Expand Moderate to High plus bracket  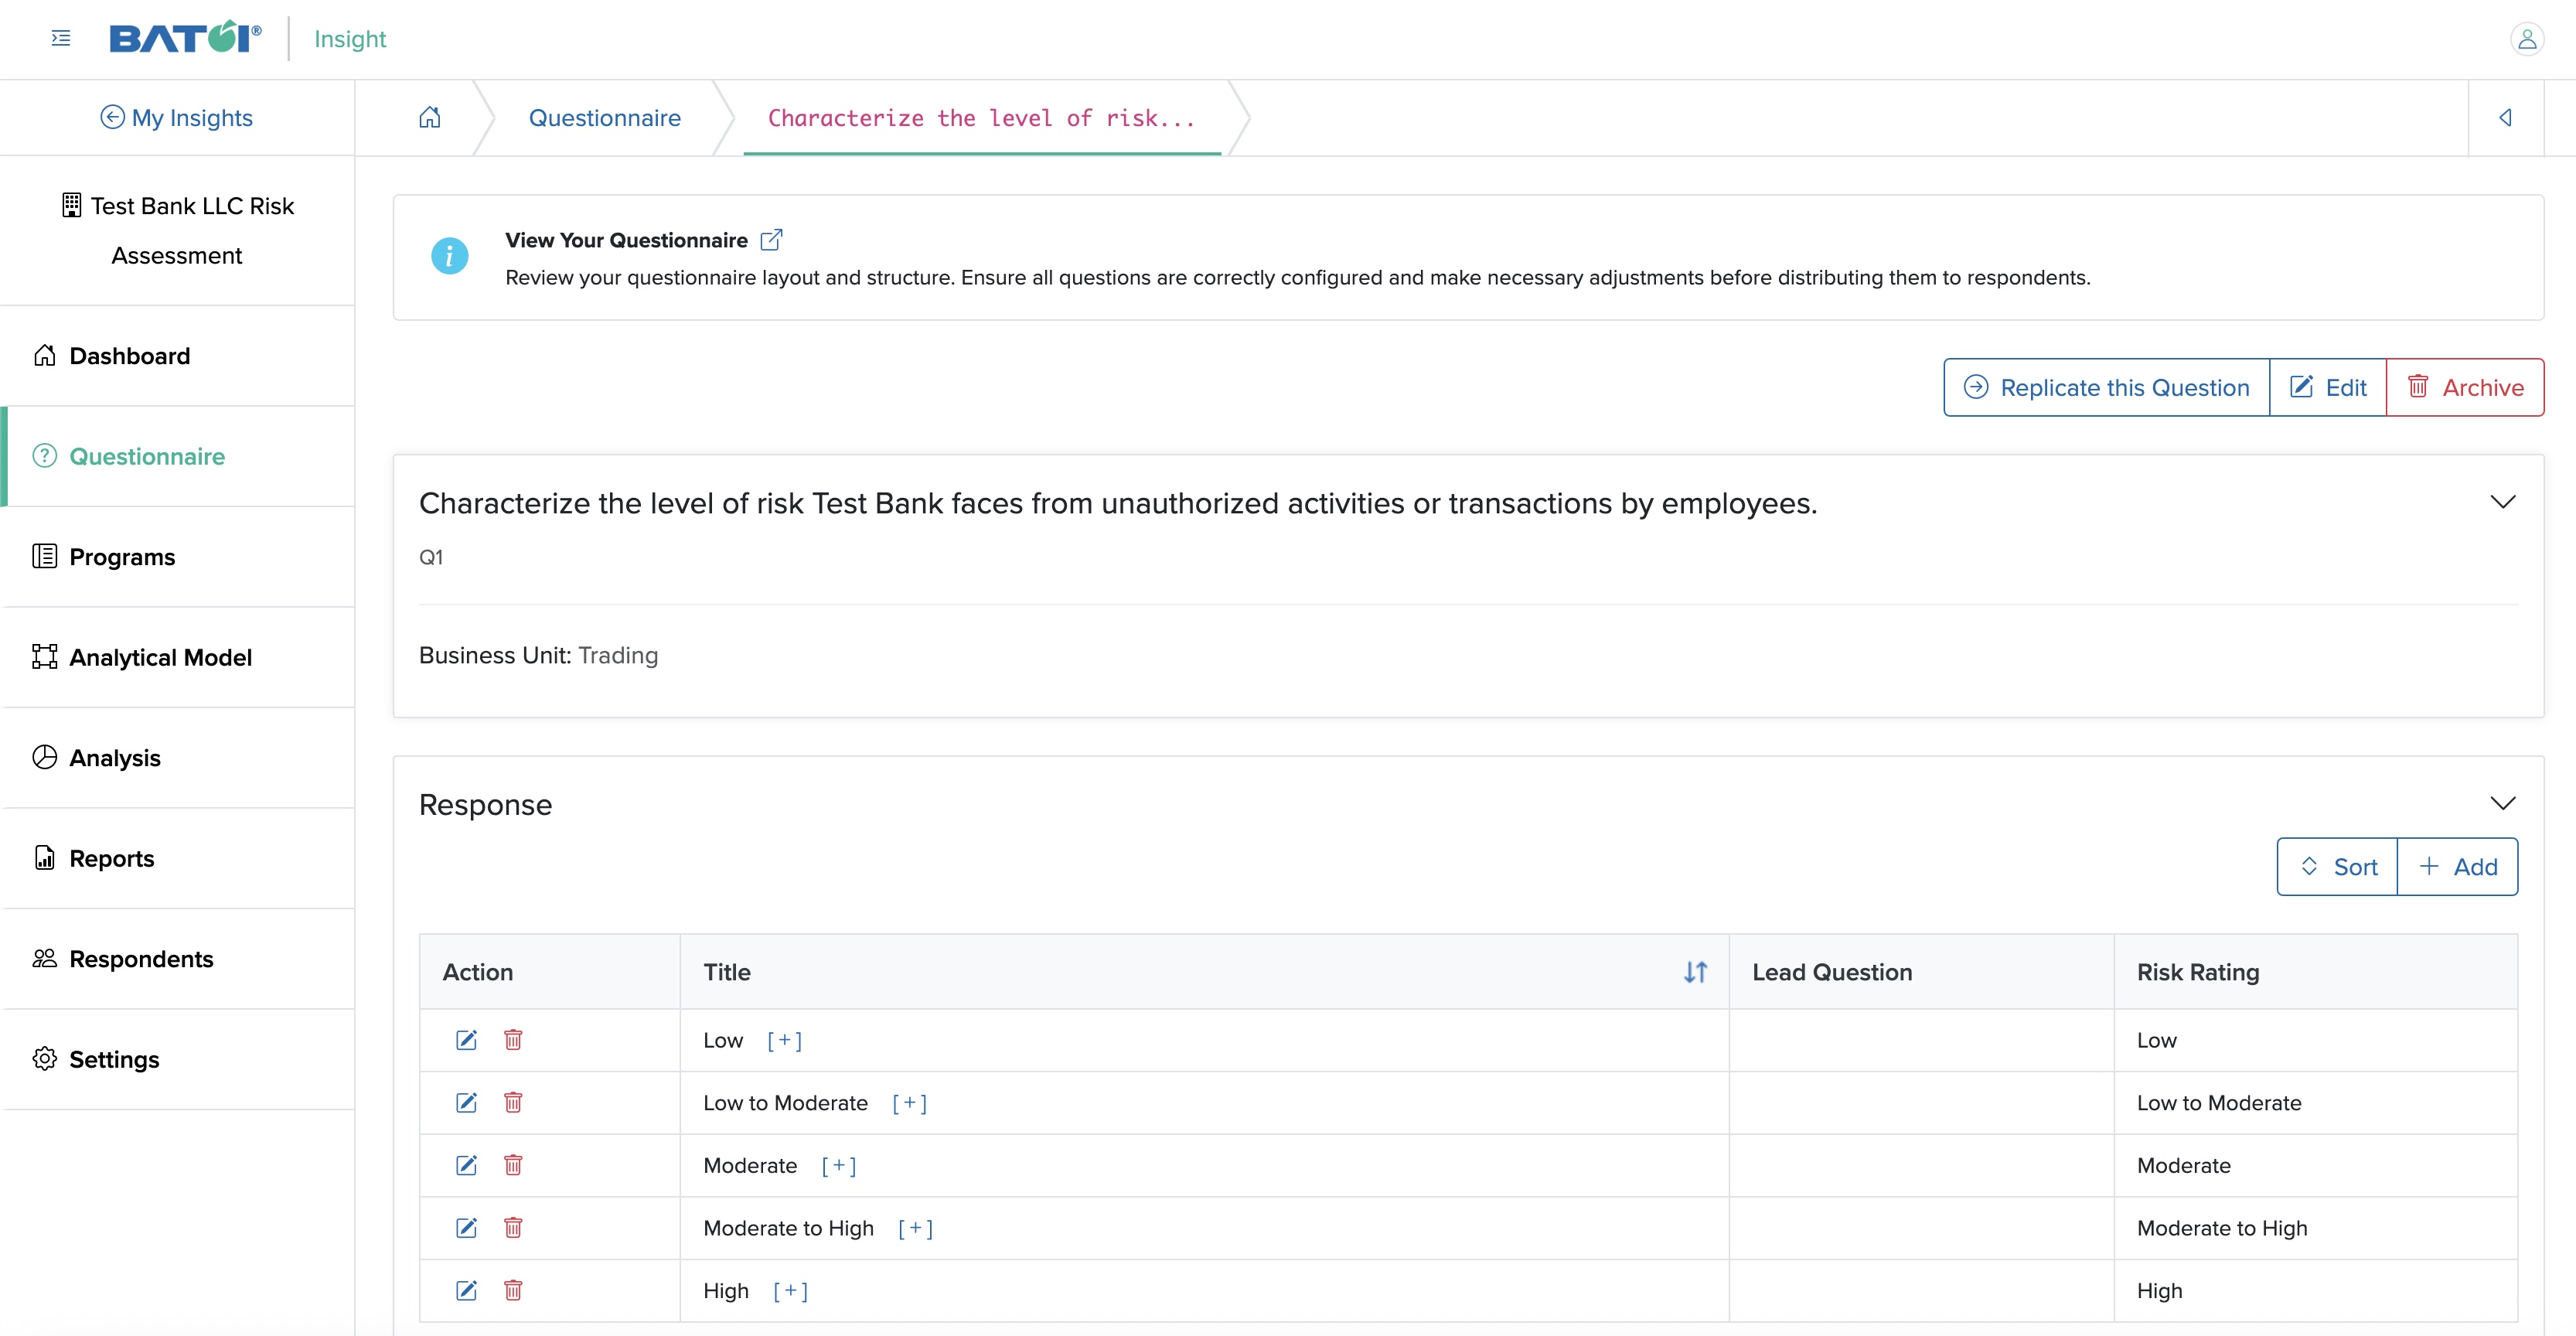[915, 1229]
